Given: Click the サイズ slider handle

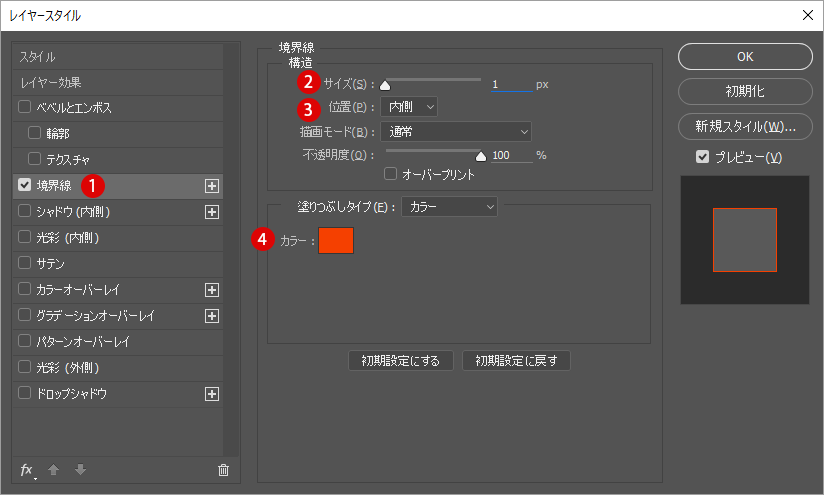Looking at the screenshot, I should click(385, 85).
